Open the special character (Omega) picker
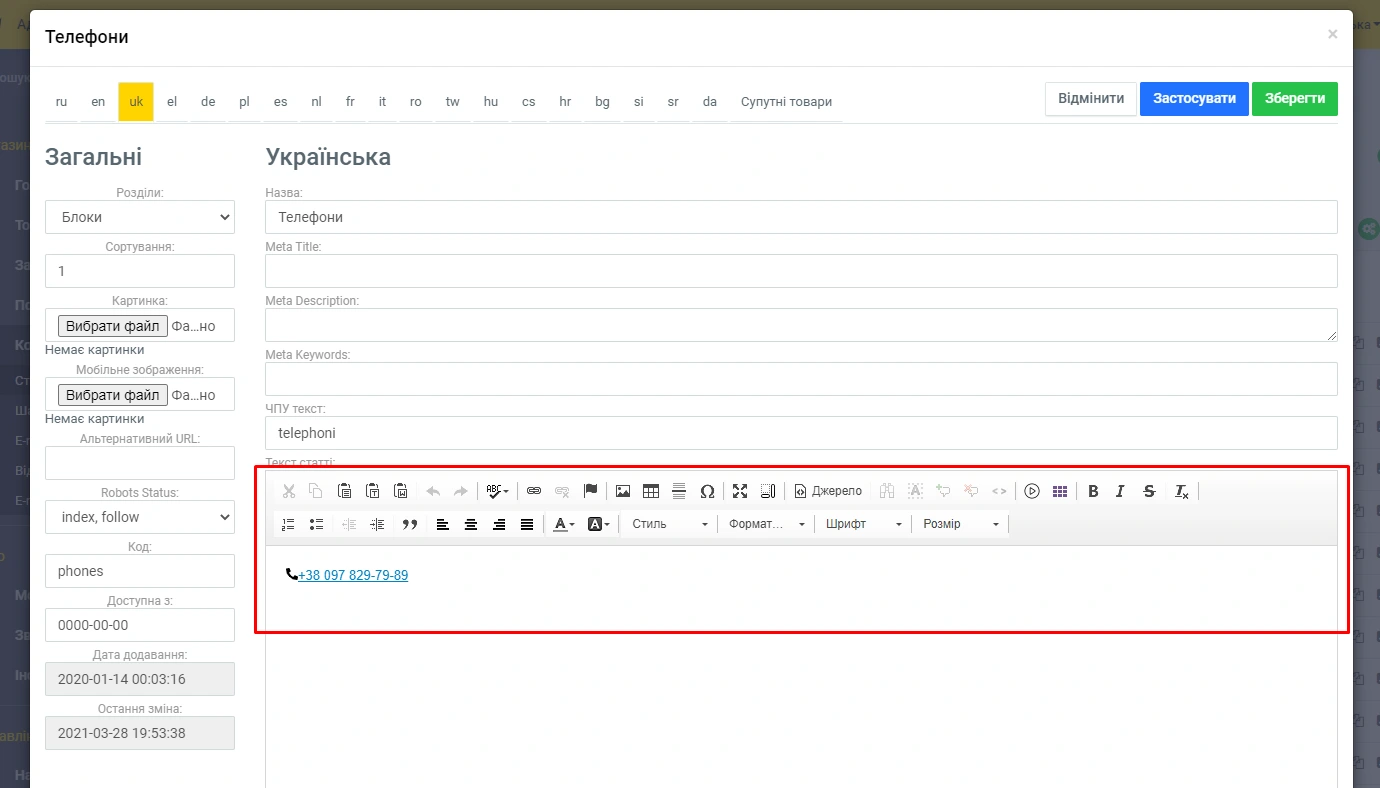Screen dimensions: 1380x788 click(x=707, y=491)
